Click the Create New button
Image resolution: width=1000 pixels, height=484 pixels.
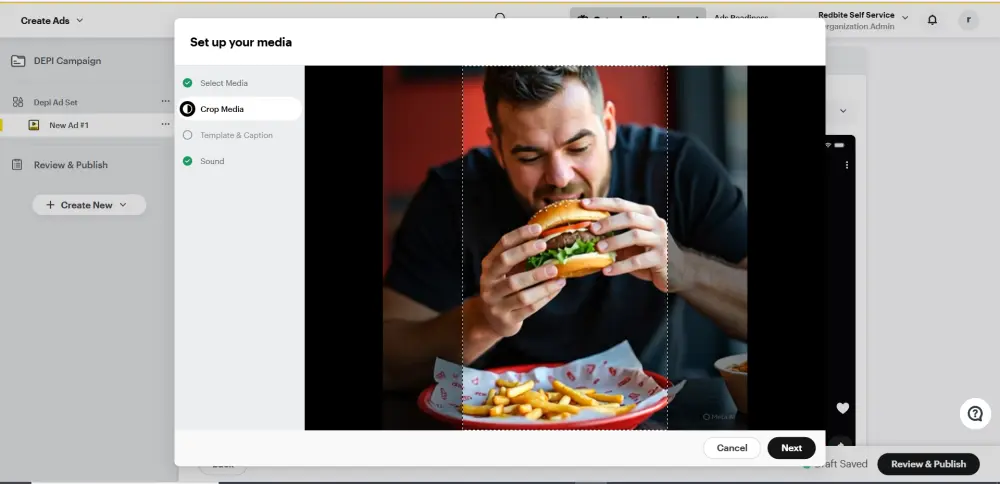coord(89,205)
